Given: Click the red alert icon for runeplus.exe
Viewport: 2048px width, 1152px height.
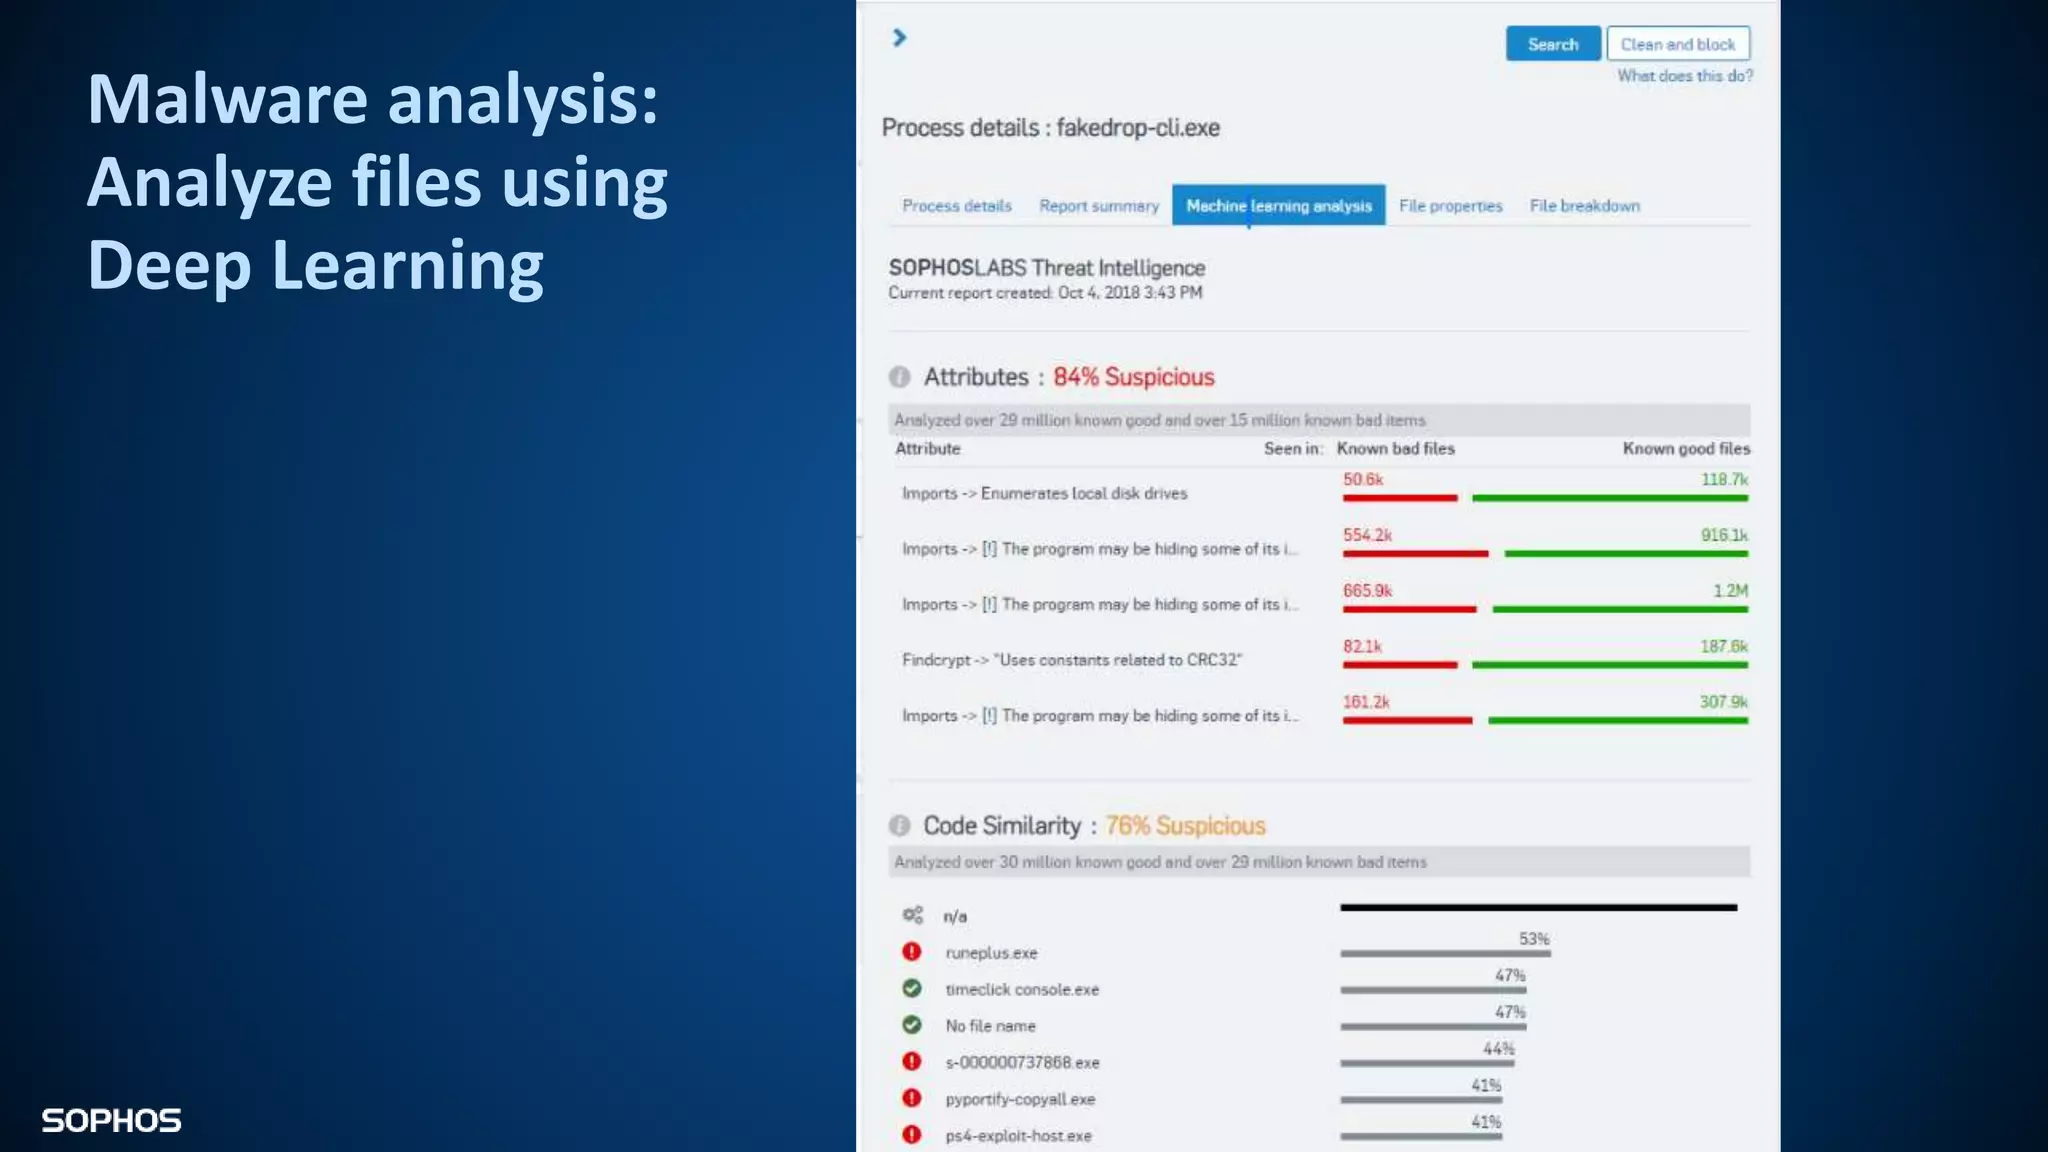Looking at the screenshot, I should [x=912, y=952].
